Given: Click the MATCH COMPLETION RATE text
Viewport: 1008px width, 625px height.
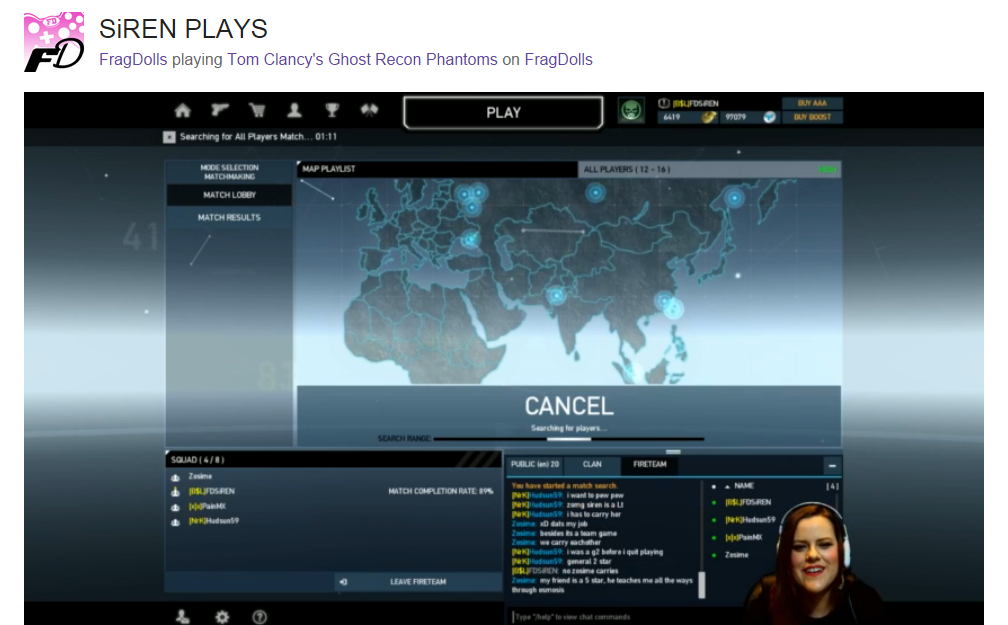Looking at the screenshot, I should 440,491.
